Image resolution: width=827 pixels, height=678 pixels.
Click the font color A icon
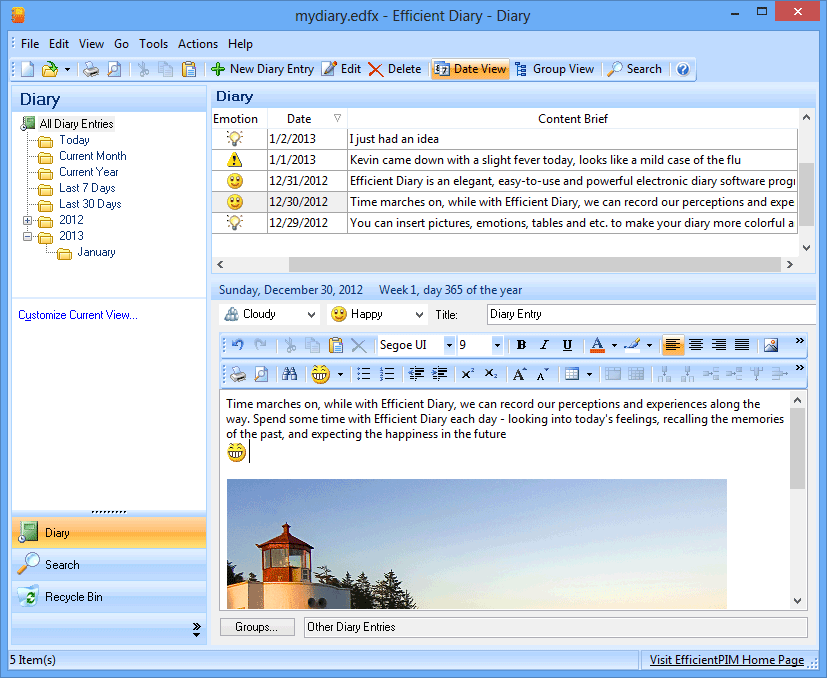597,345
